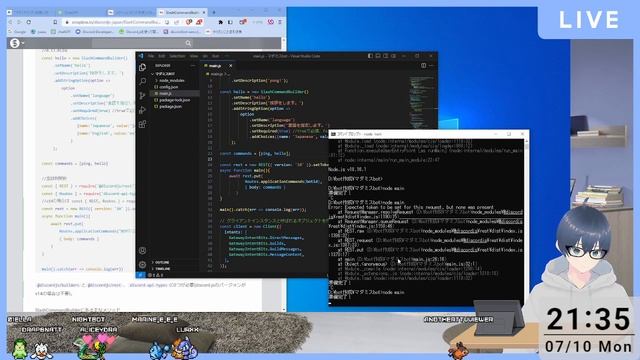
Task: Open the Discord.js bookmark
Action: point(139,31)
